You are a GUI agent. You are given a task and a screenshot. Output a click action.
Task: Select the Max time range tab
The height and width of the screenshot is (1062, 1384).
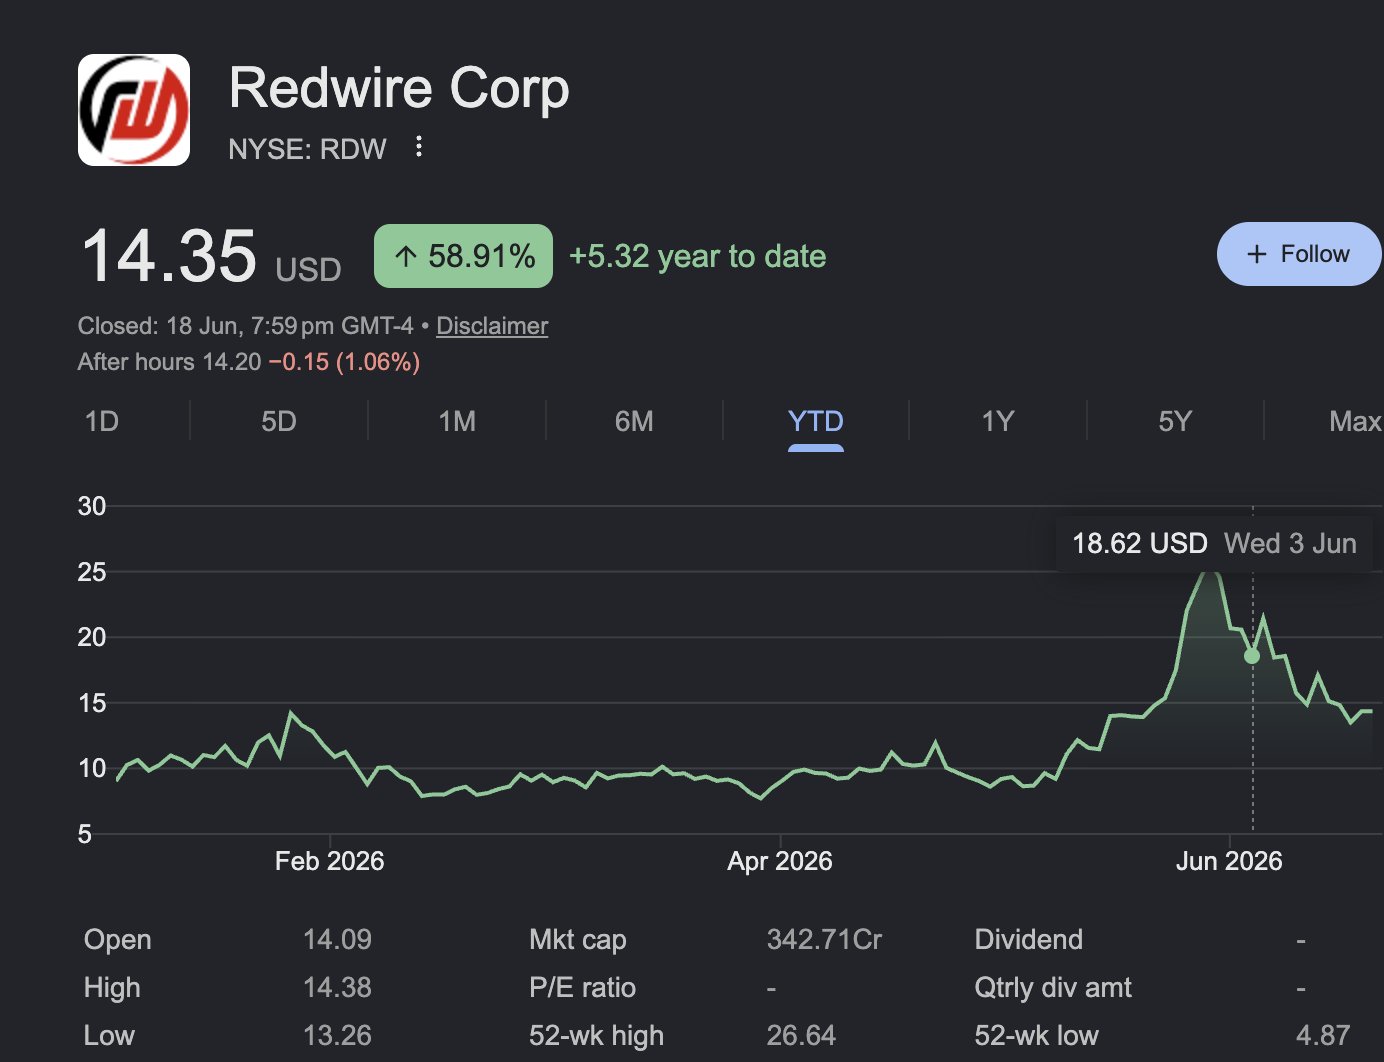coord(1355,421)
